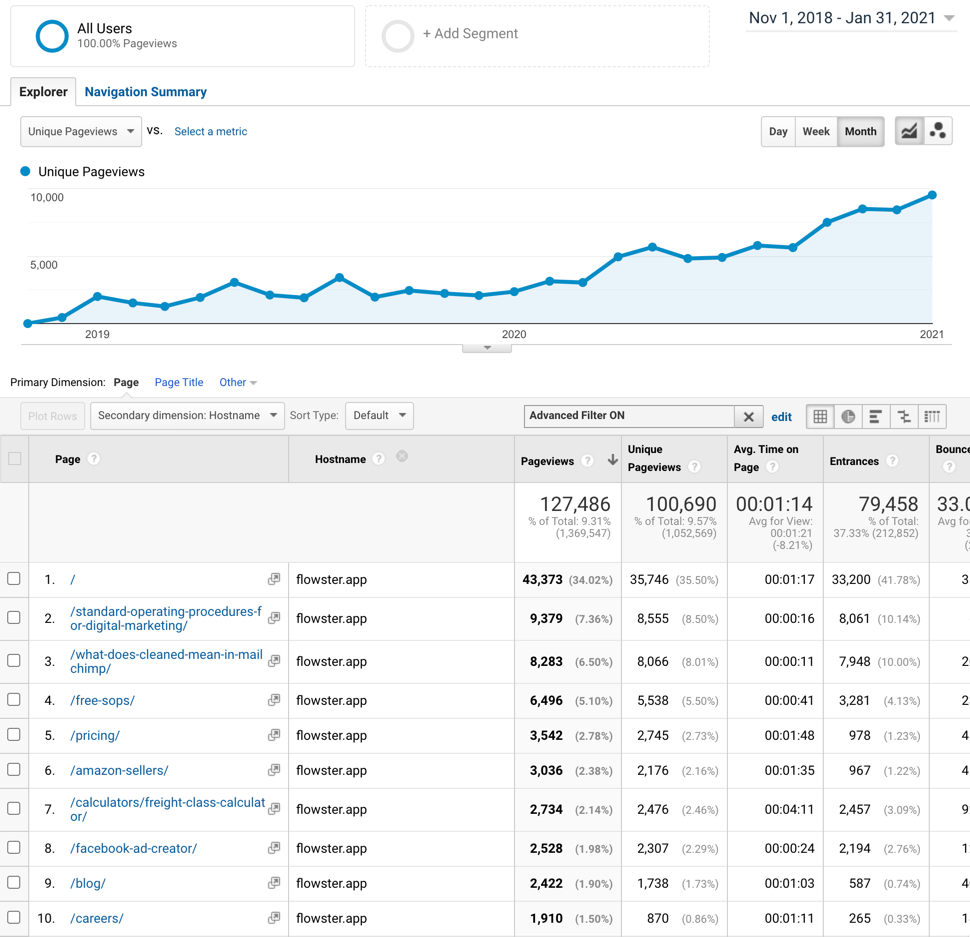Remove the Hostname secondary dimension column
The image size is (970, 937).
(x=402, y=456)
